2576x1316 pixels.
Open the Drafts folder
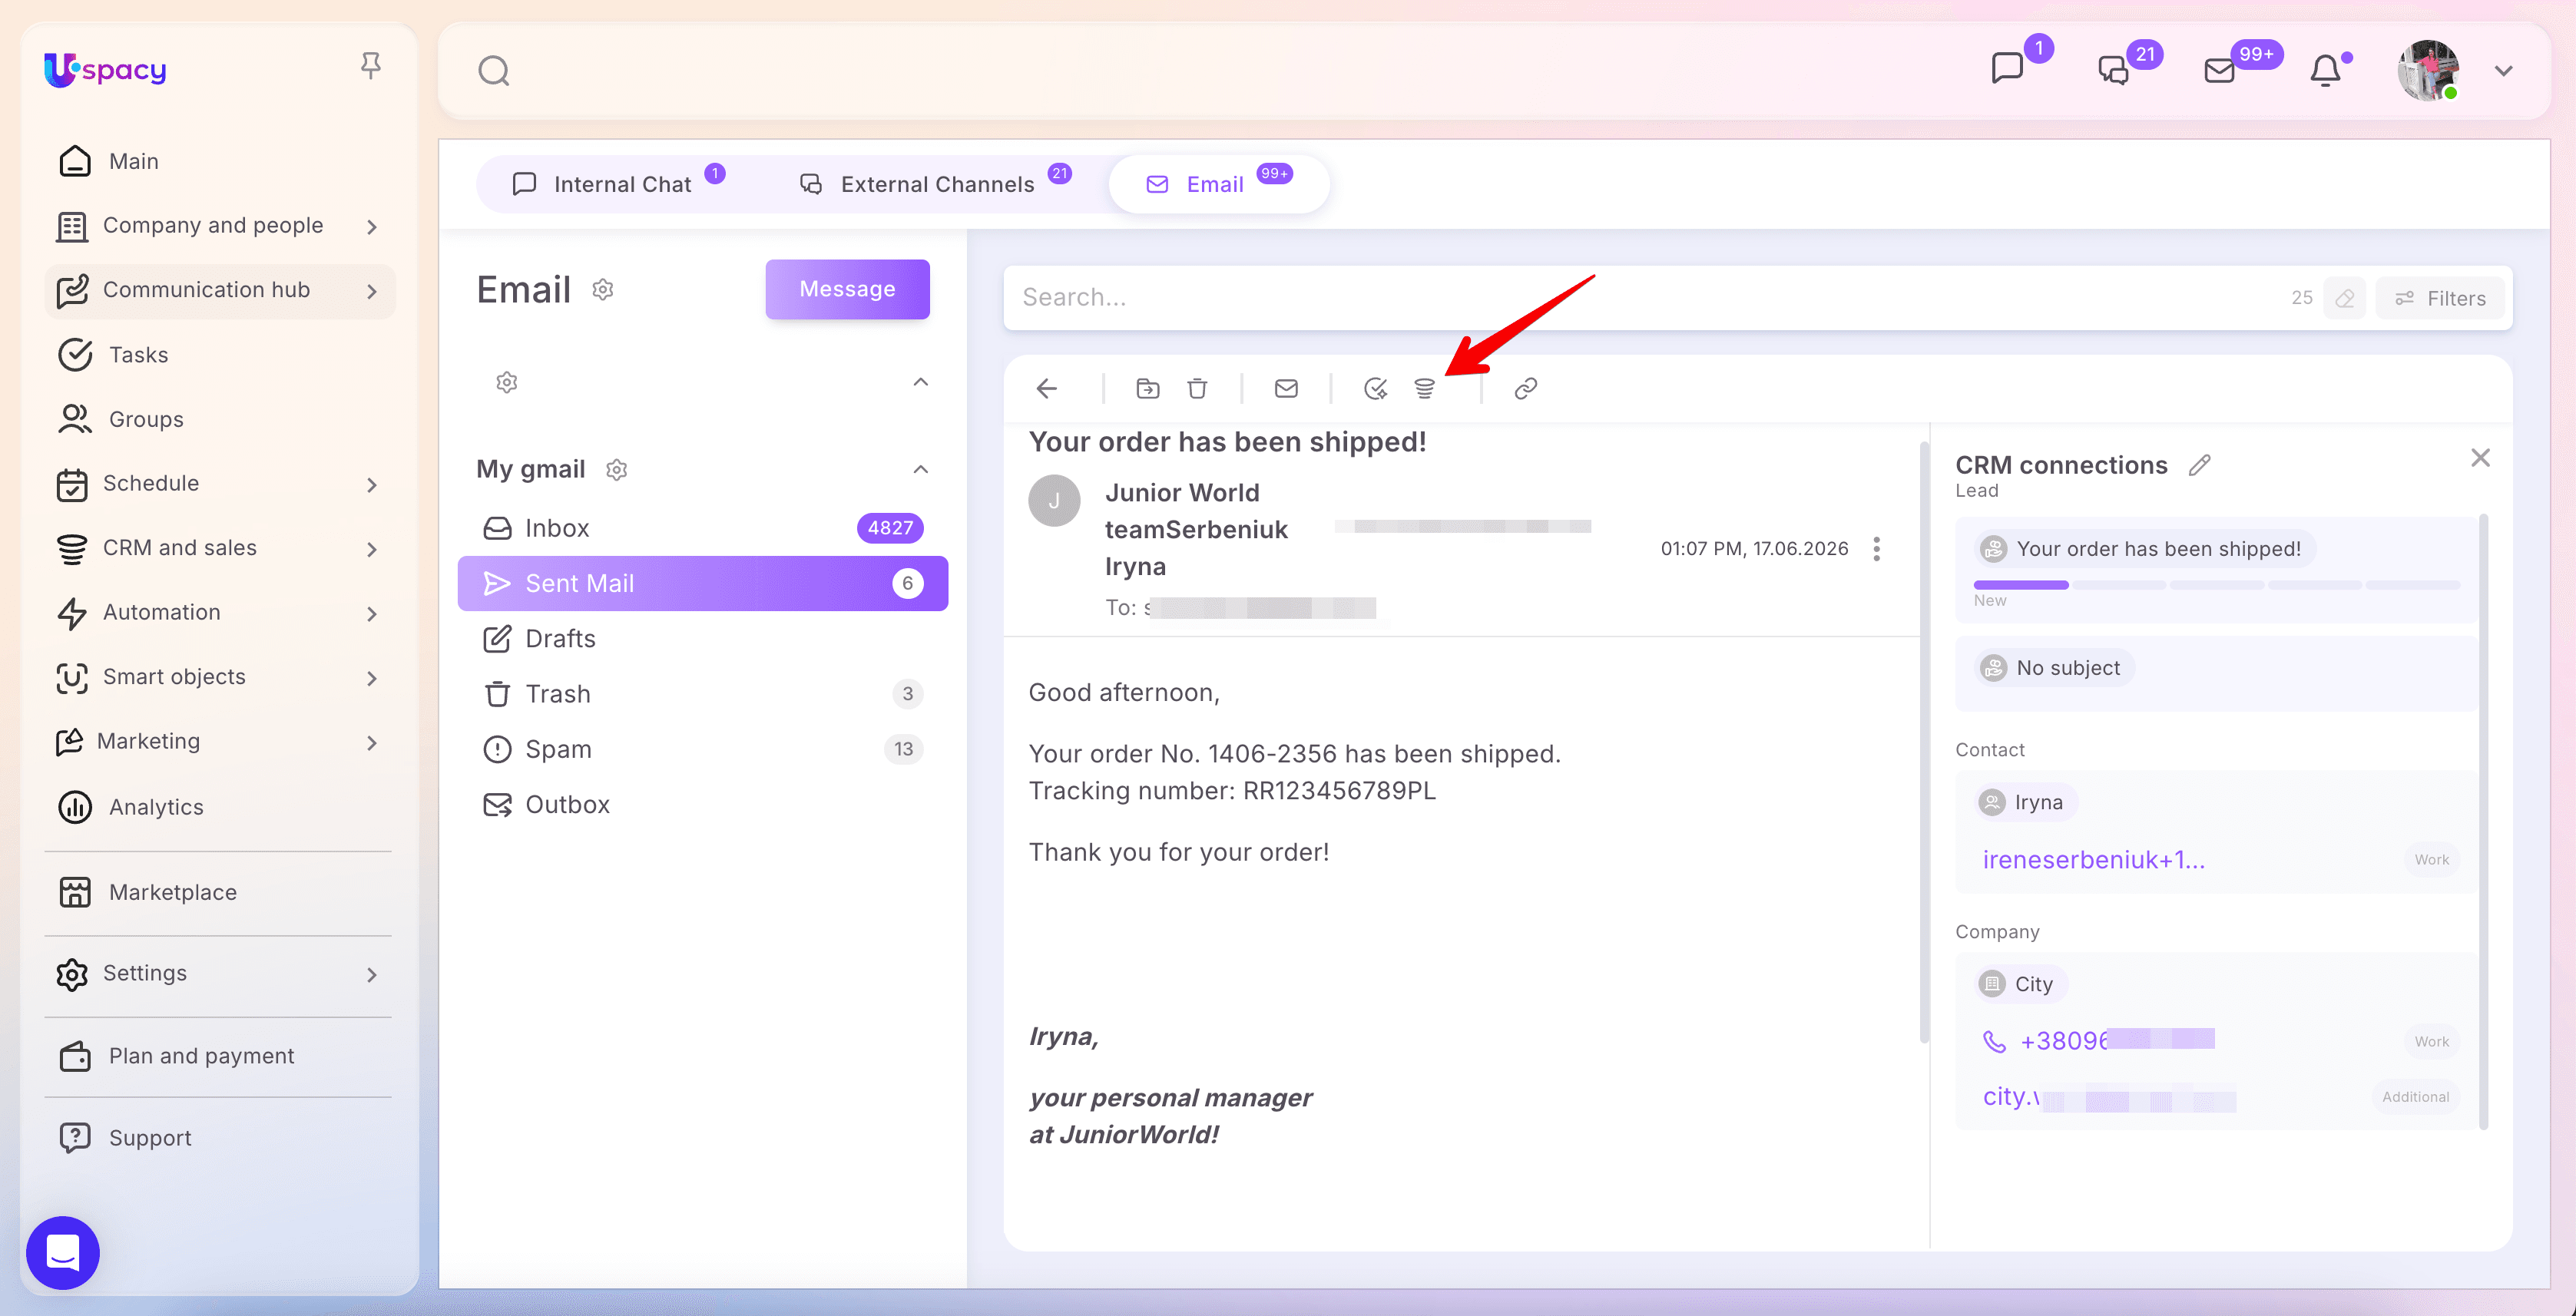702,639
